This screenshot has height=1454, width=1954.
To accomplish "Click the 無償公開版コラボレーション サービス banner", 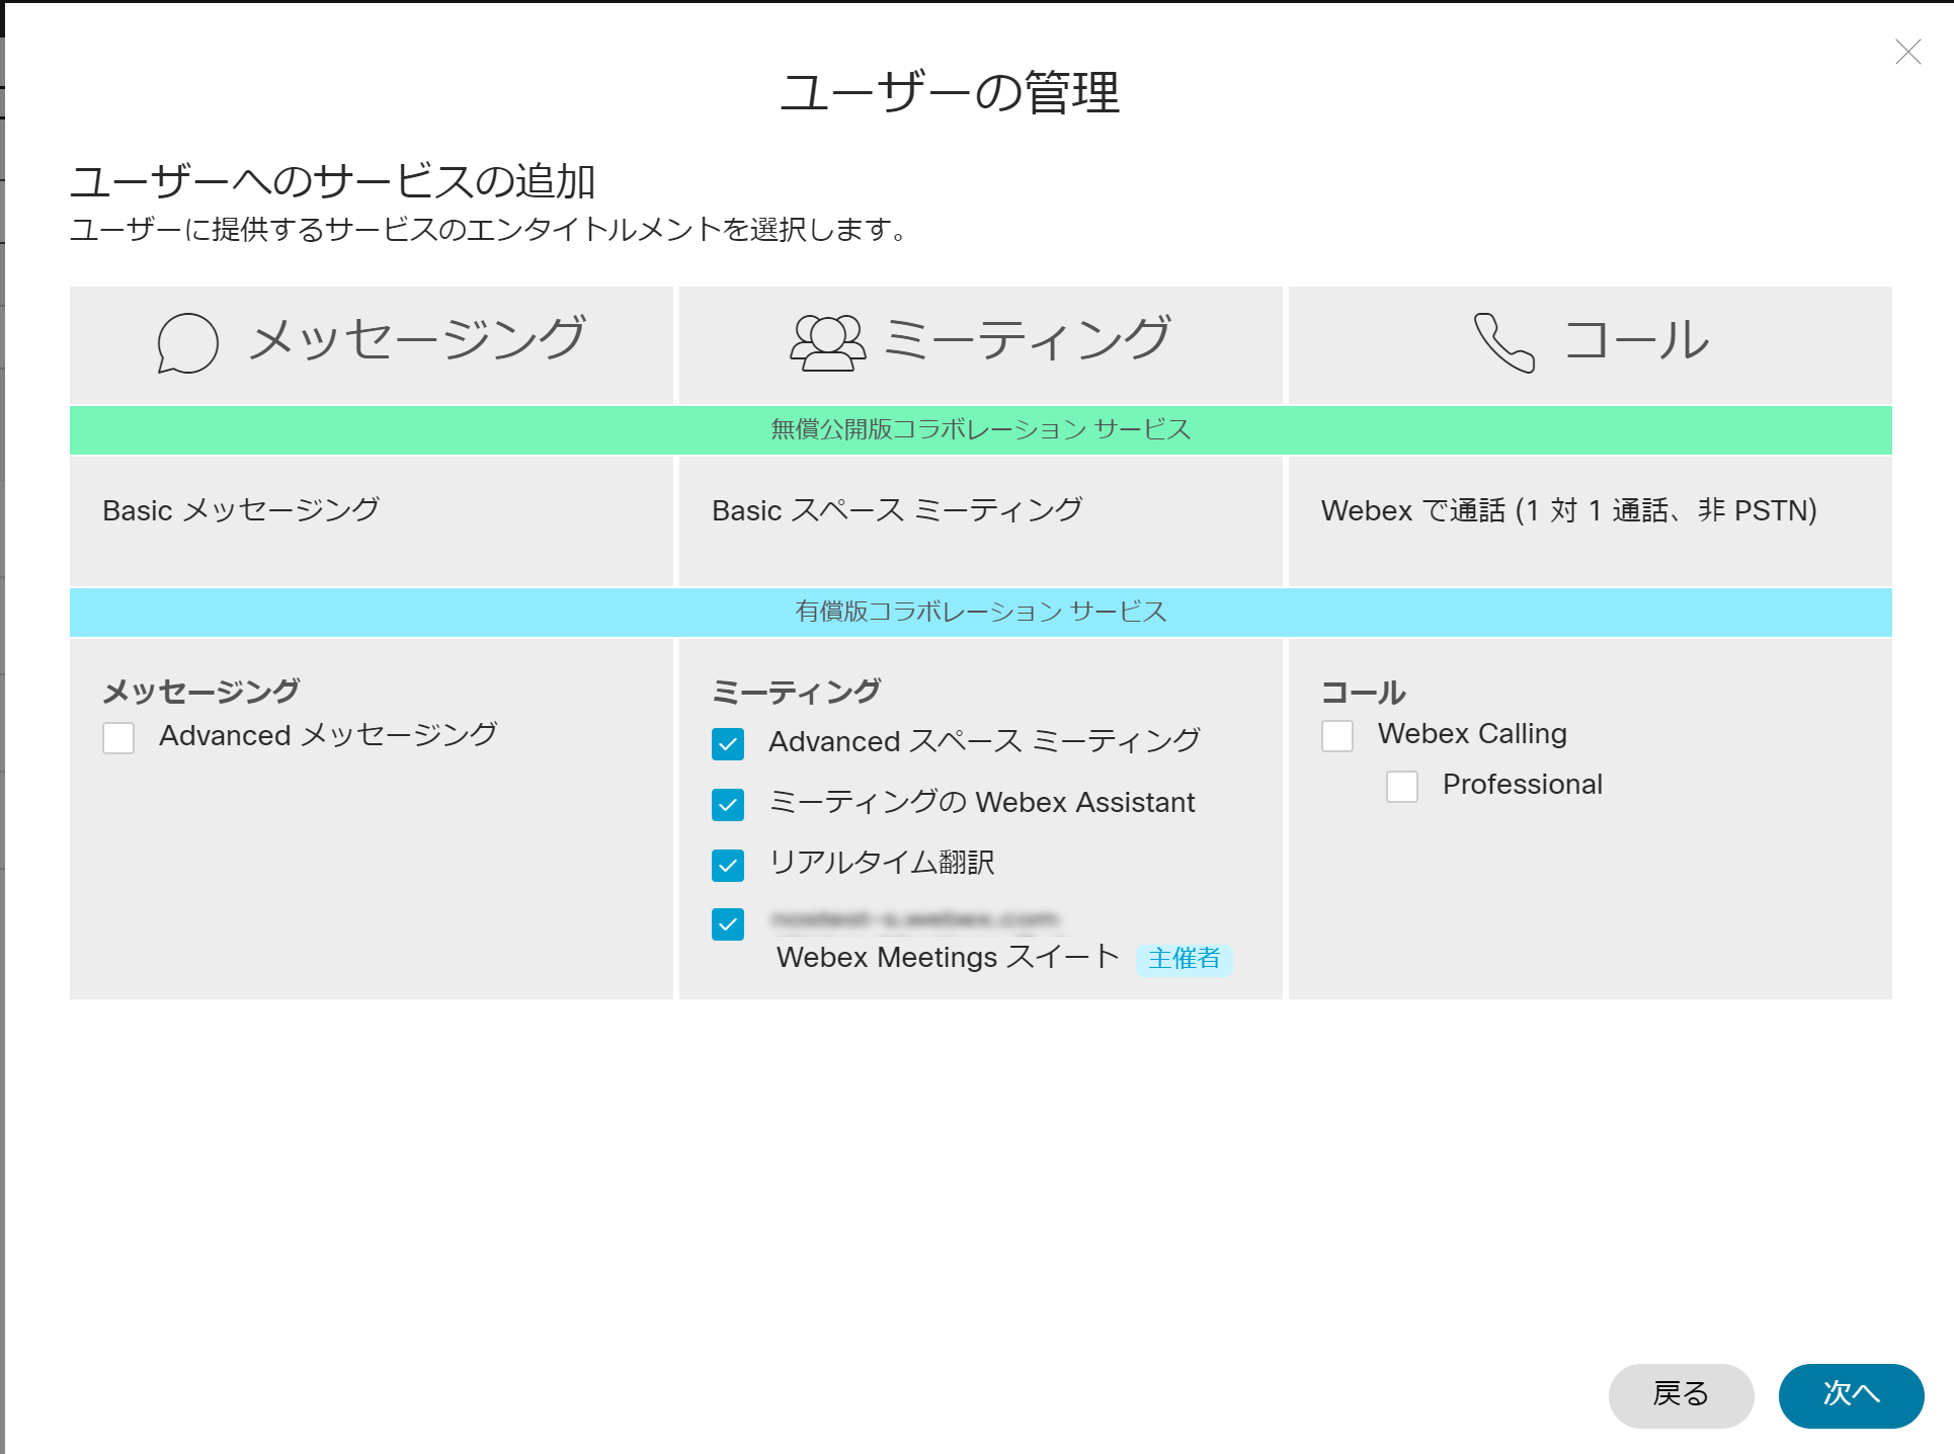I will click(x=980, y=430).
